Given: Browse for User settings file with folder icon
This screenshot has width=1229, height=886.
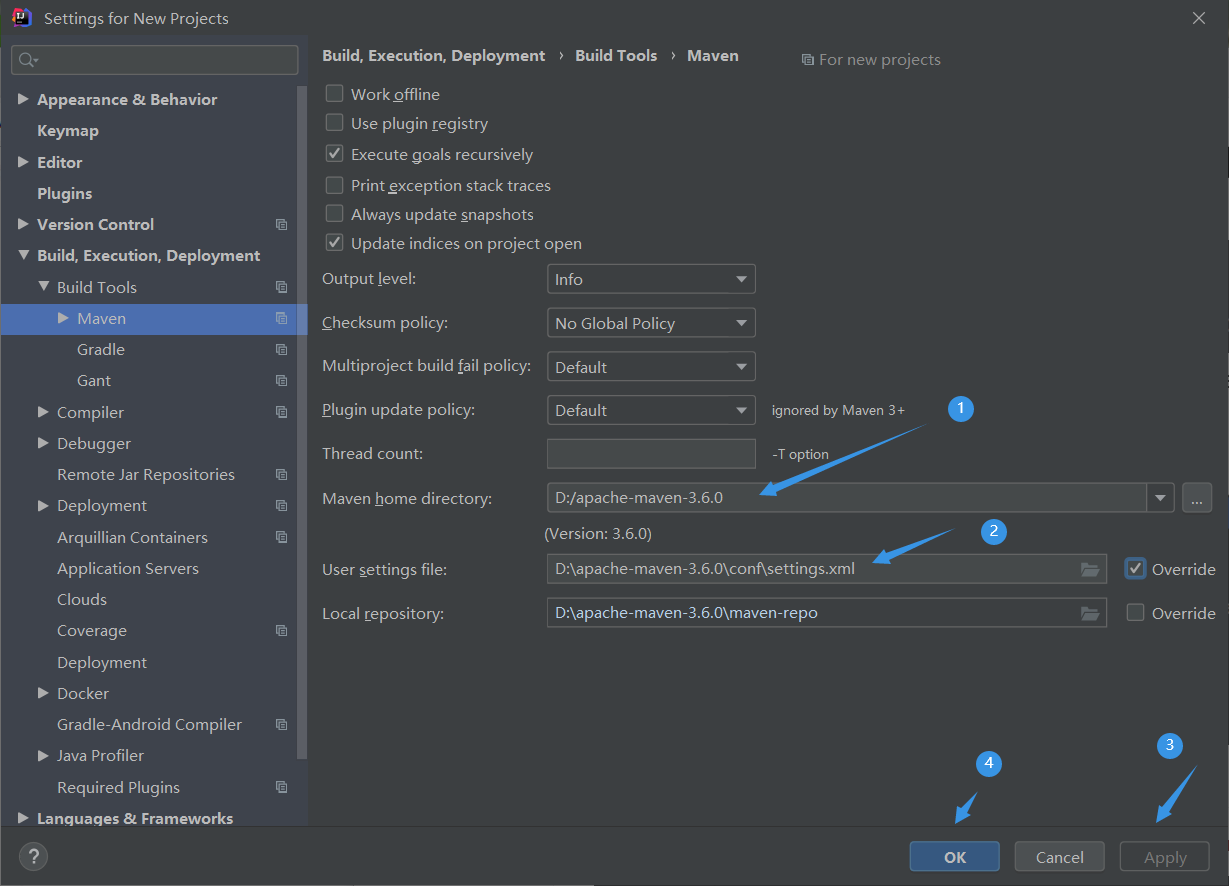Looking at the screenshot, I should click(x=1090, y=569).
